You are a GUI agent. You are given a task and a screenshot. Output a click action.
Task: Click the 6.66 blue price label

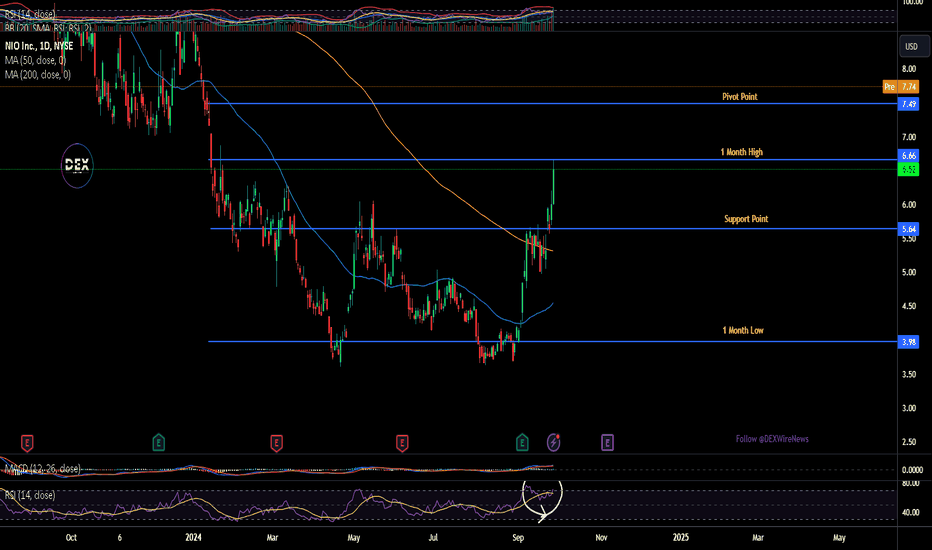click(908, 155)
